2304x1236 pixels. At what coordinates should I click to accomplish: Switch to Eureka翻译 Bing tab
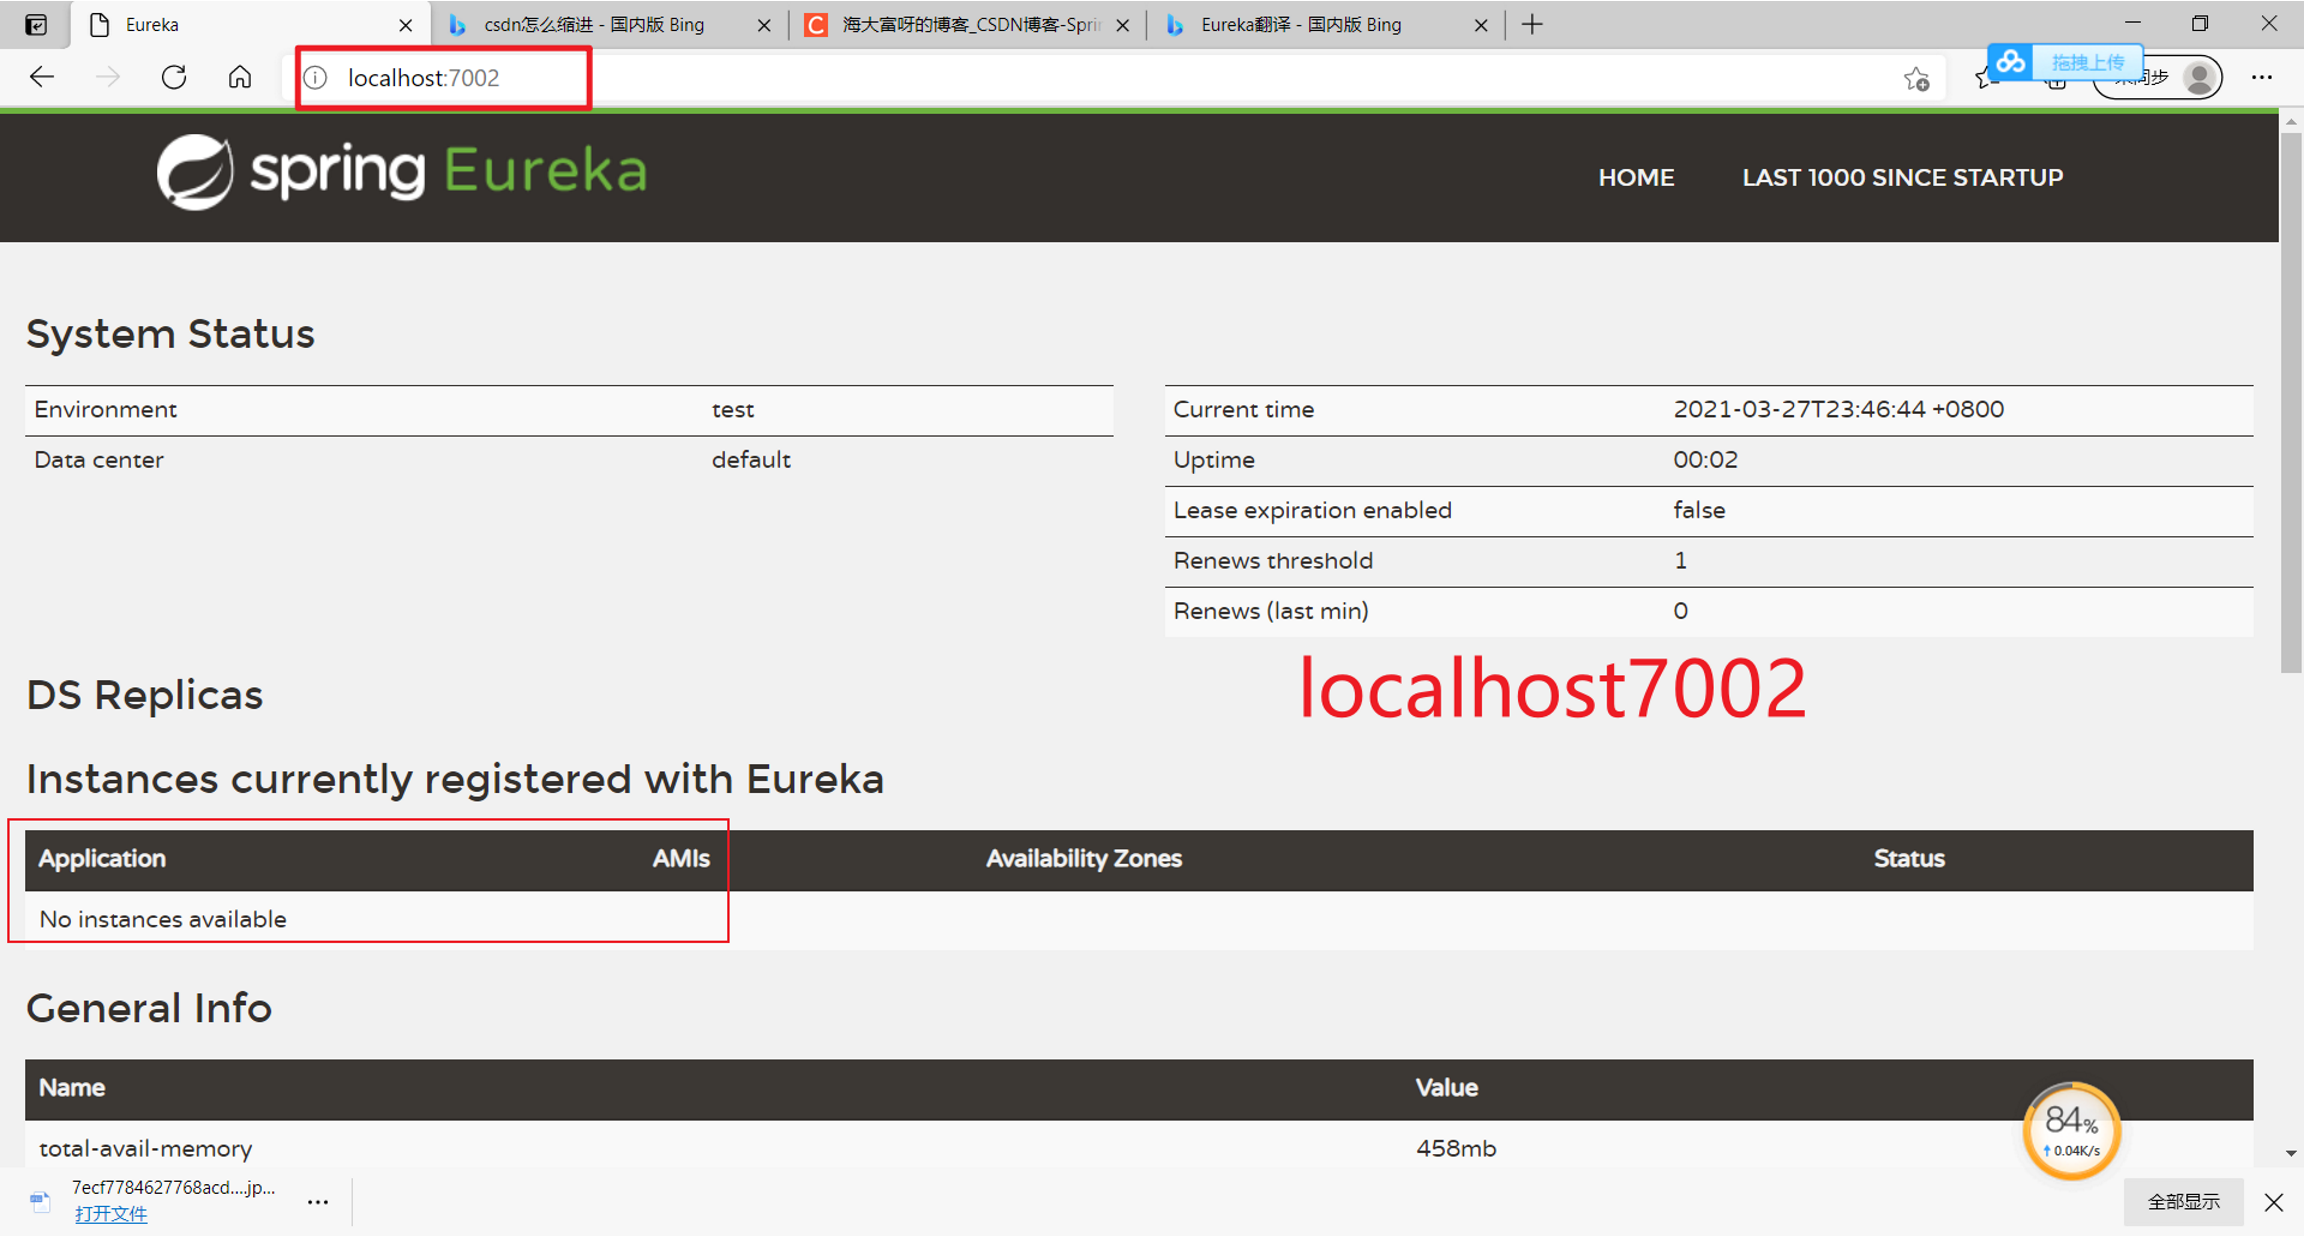(x=1300, y=25)
